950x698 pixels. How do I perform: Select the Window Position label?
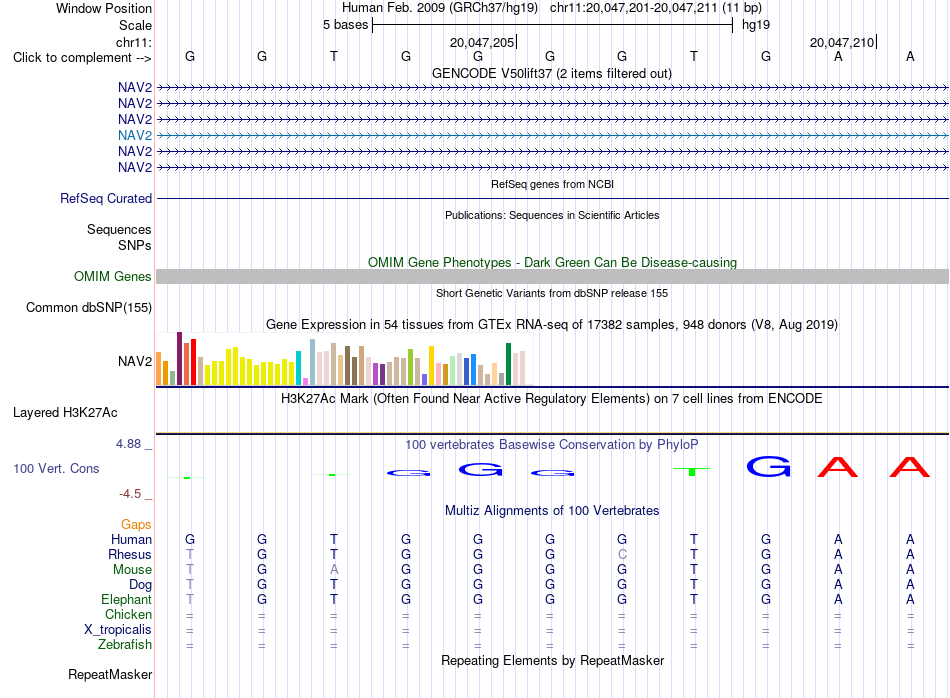point(104,8)
